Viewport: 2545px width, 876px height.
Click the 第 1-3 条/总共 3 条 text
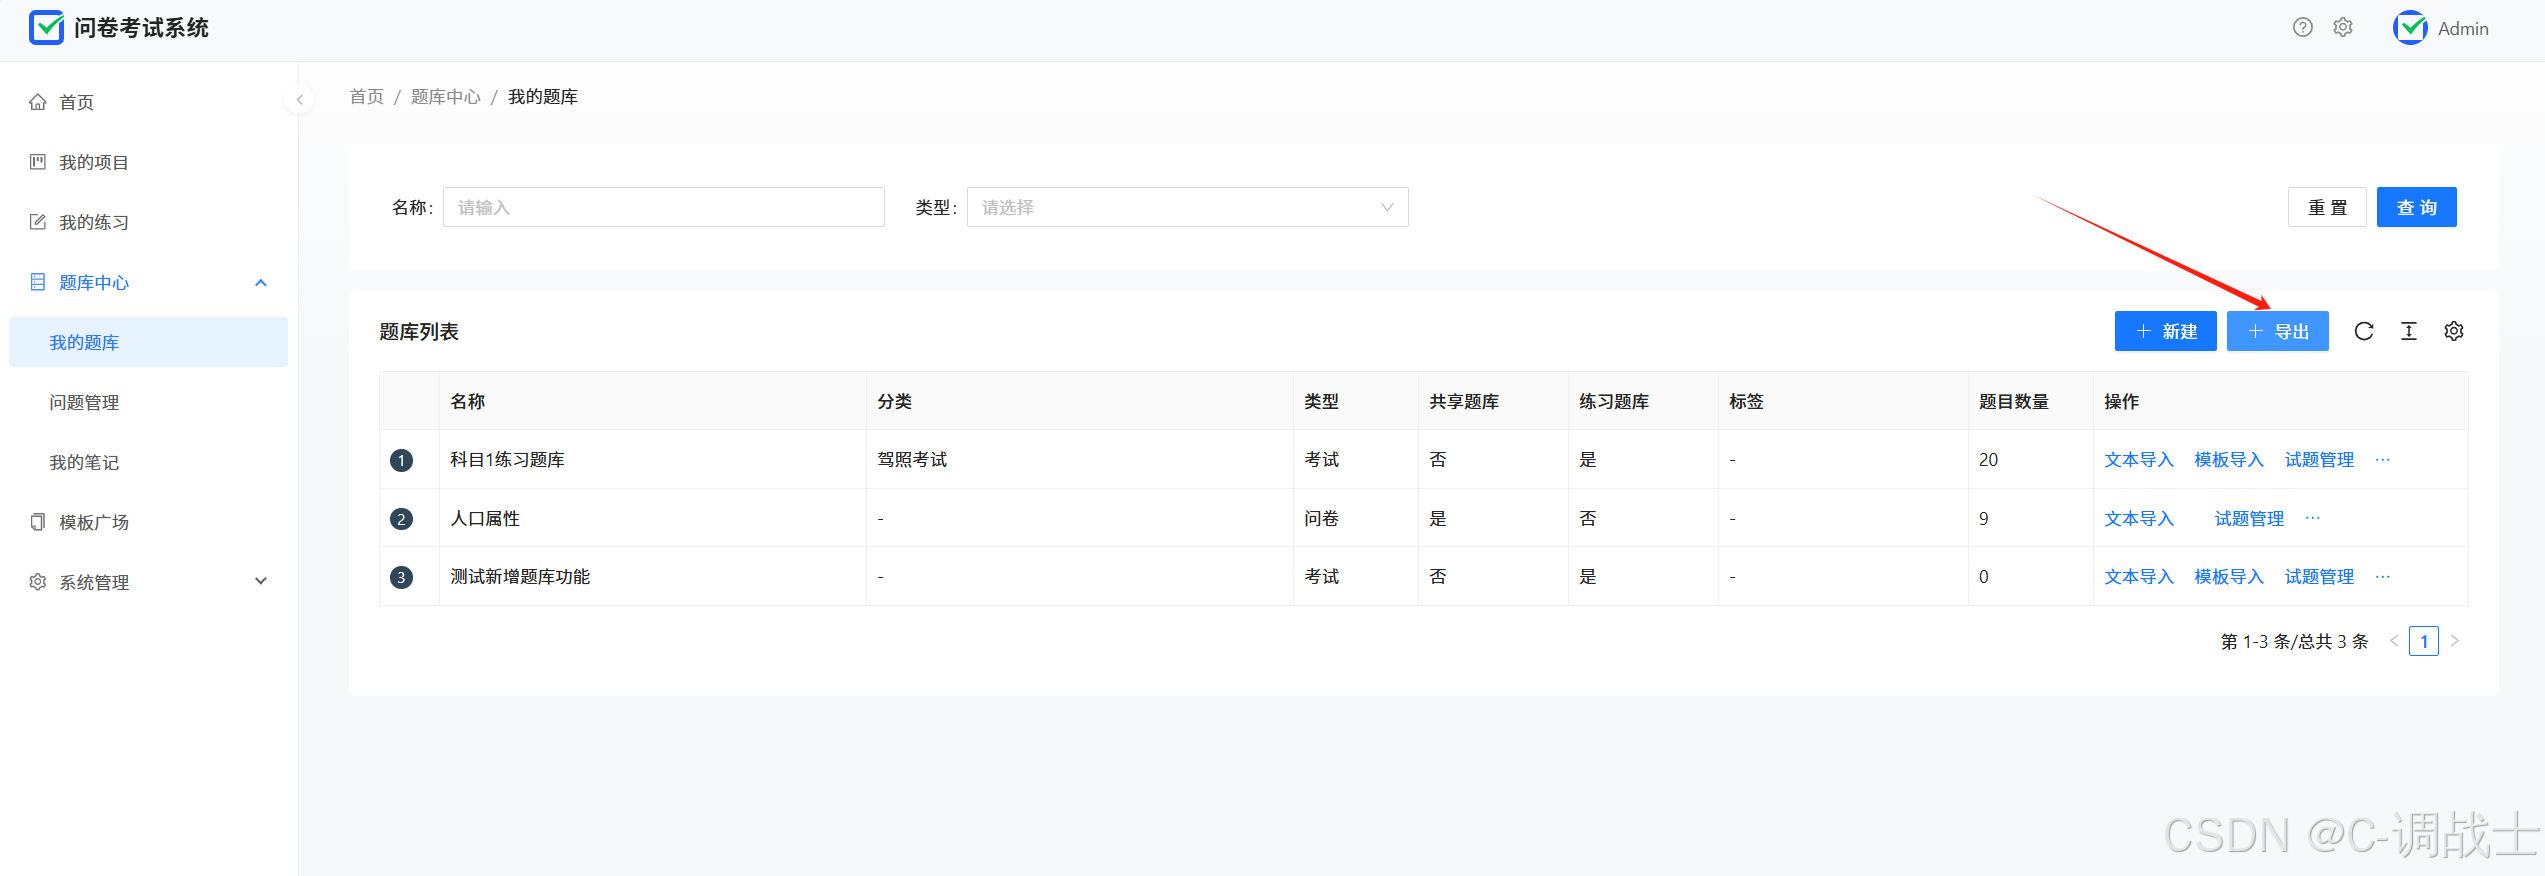point(2294,641)
